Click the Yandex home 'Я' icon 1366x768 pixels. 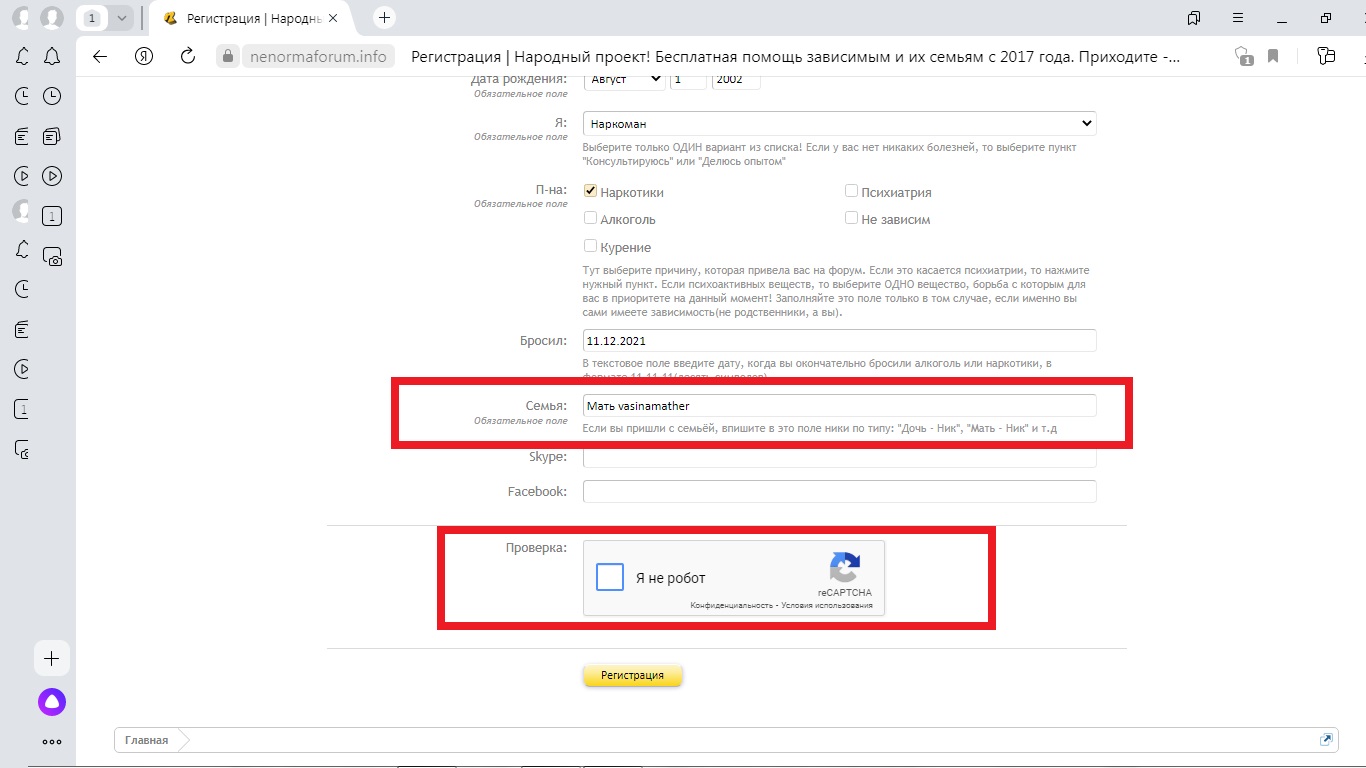click(144, 56)
